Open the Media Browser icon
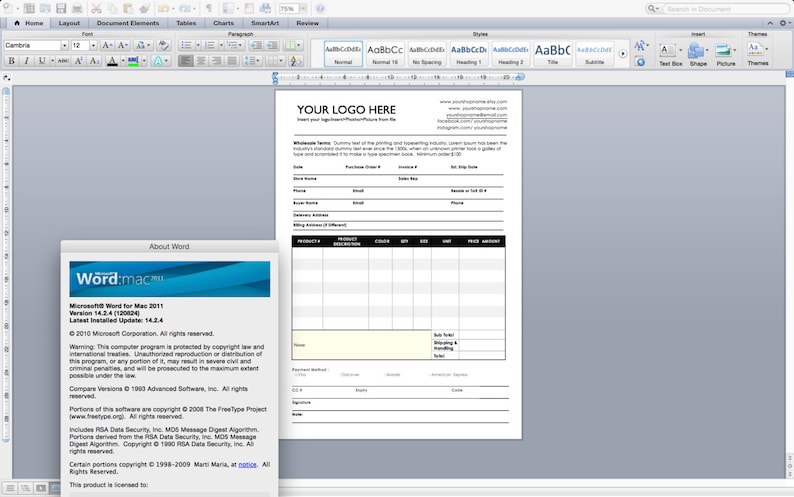The image size is (794, 497). [x=265, y=8]
